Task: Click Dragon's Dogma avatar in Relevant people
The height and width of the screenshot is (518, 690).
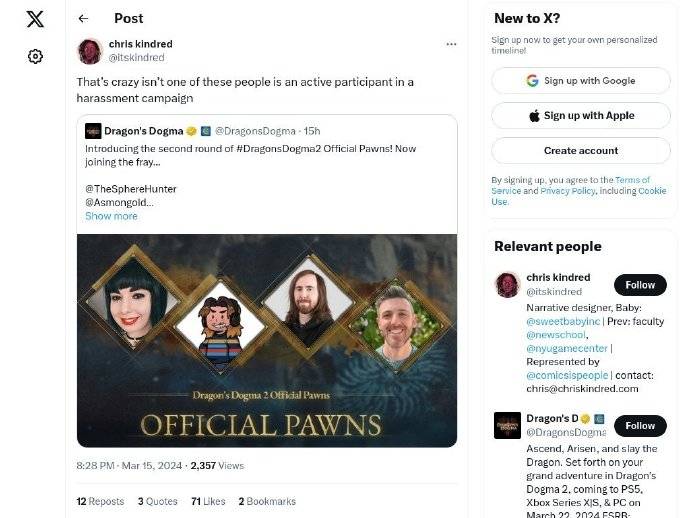Action: [507, 425]
